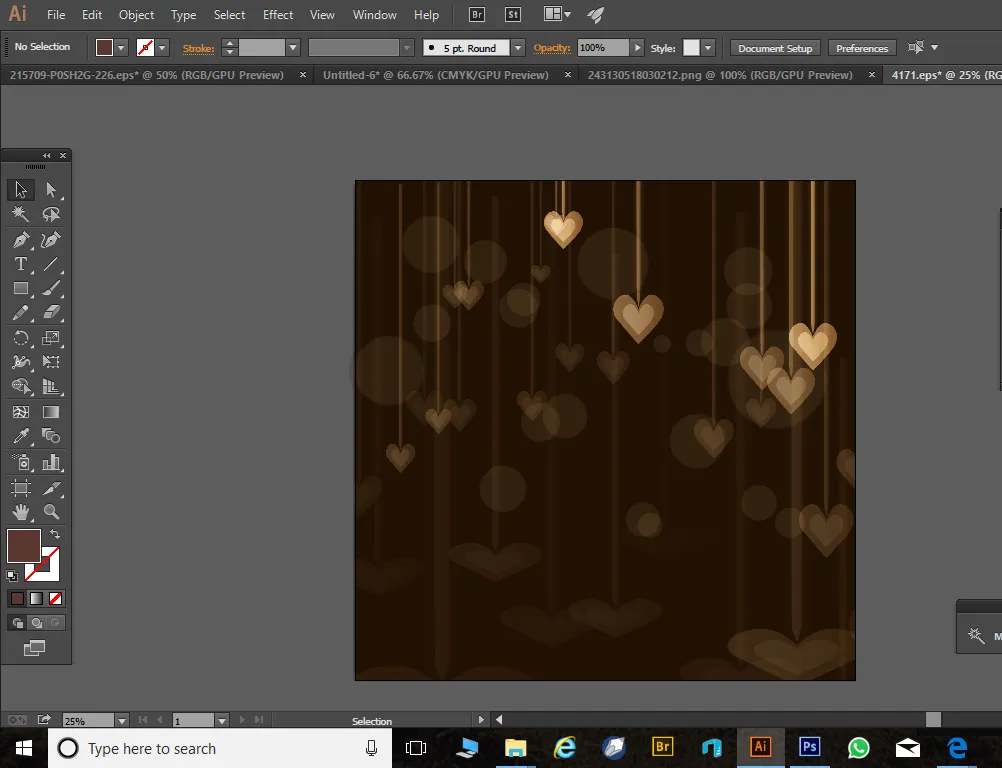Enable Draw Behind mode
The image size is (1002, 768).
coord(37,623)
